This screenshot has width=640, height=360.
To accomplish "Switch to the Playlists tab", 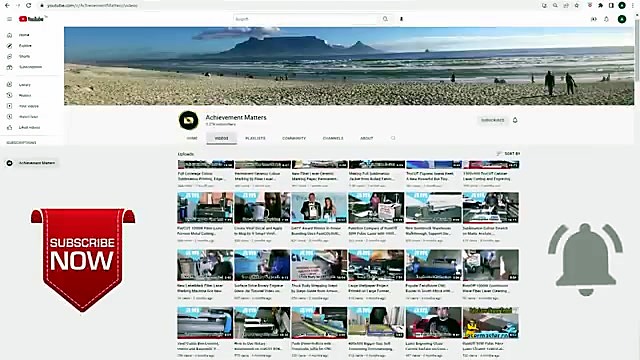I will point(255,138).
